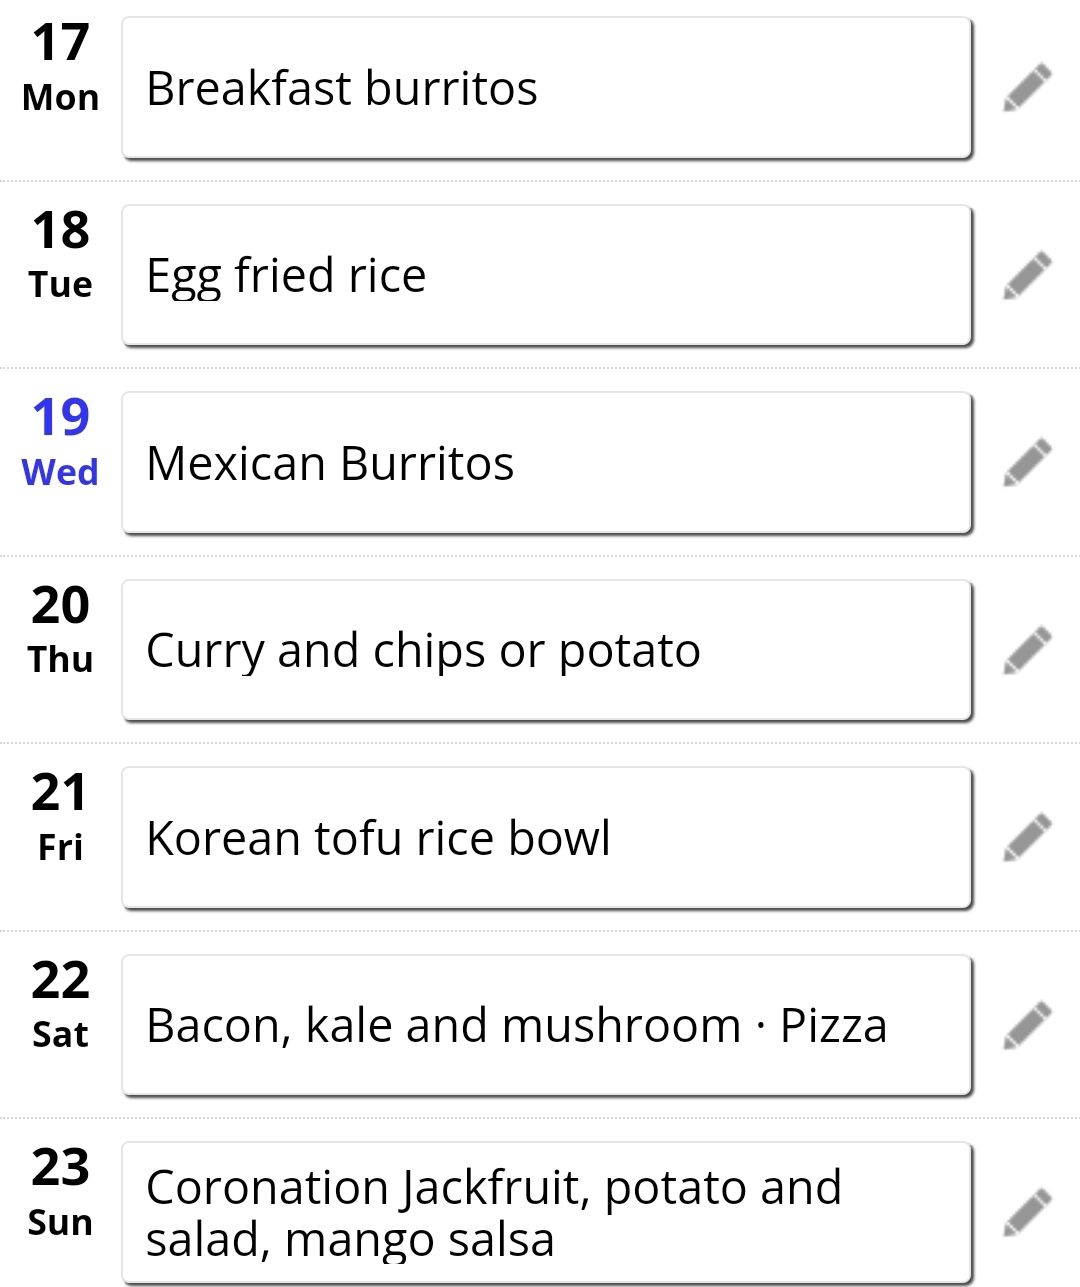Tap the 23 Sun date label
1080x1287 pixels.
(x=60, y=1193)
